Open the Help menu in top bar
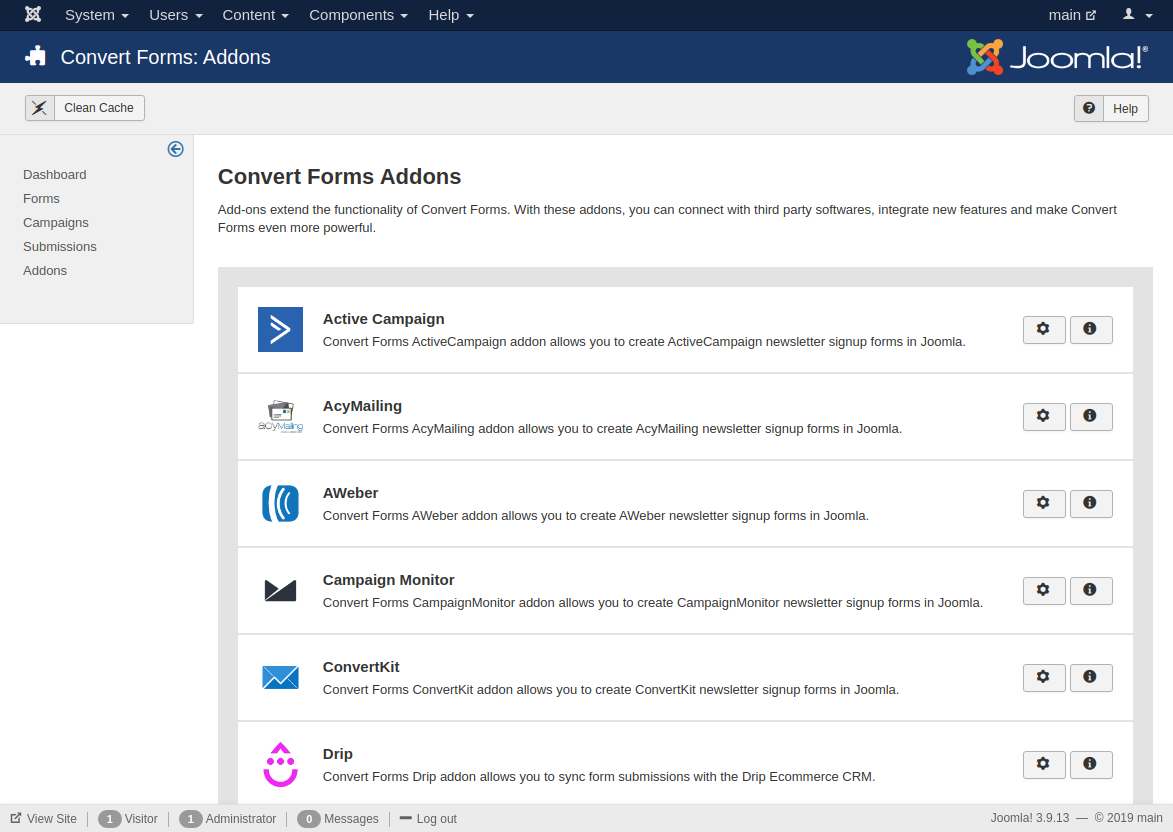 pyautogui.click(x=451, y=15)
